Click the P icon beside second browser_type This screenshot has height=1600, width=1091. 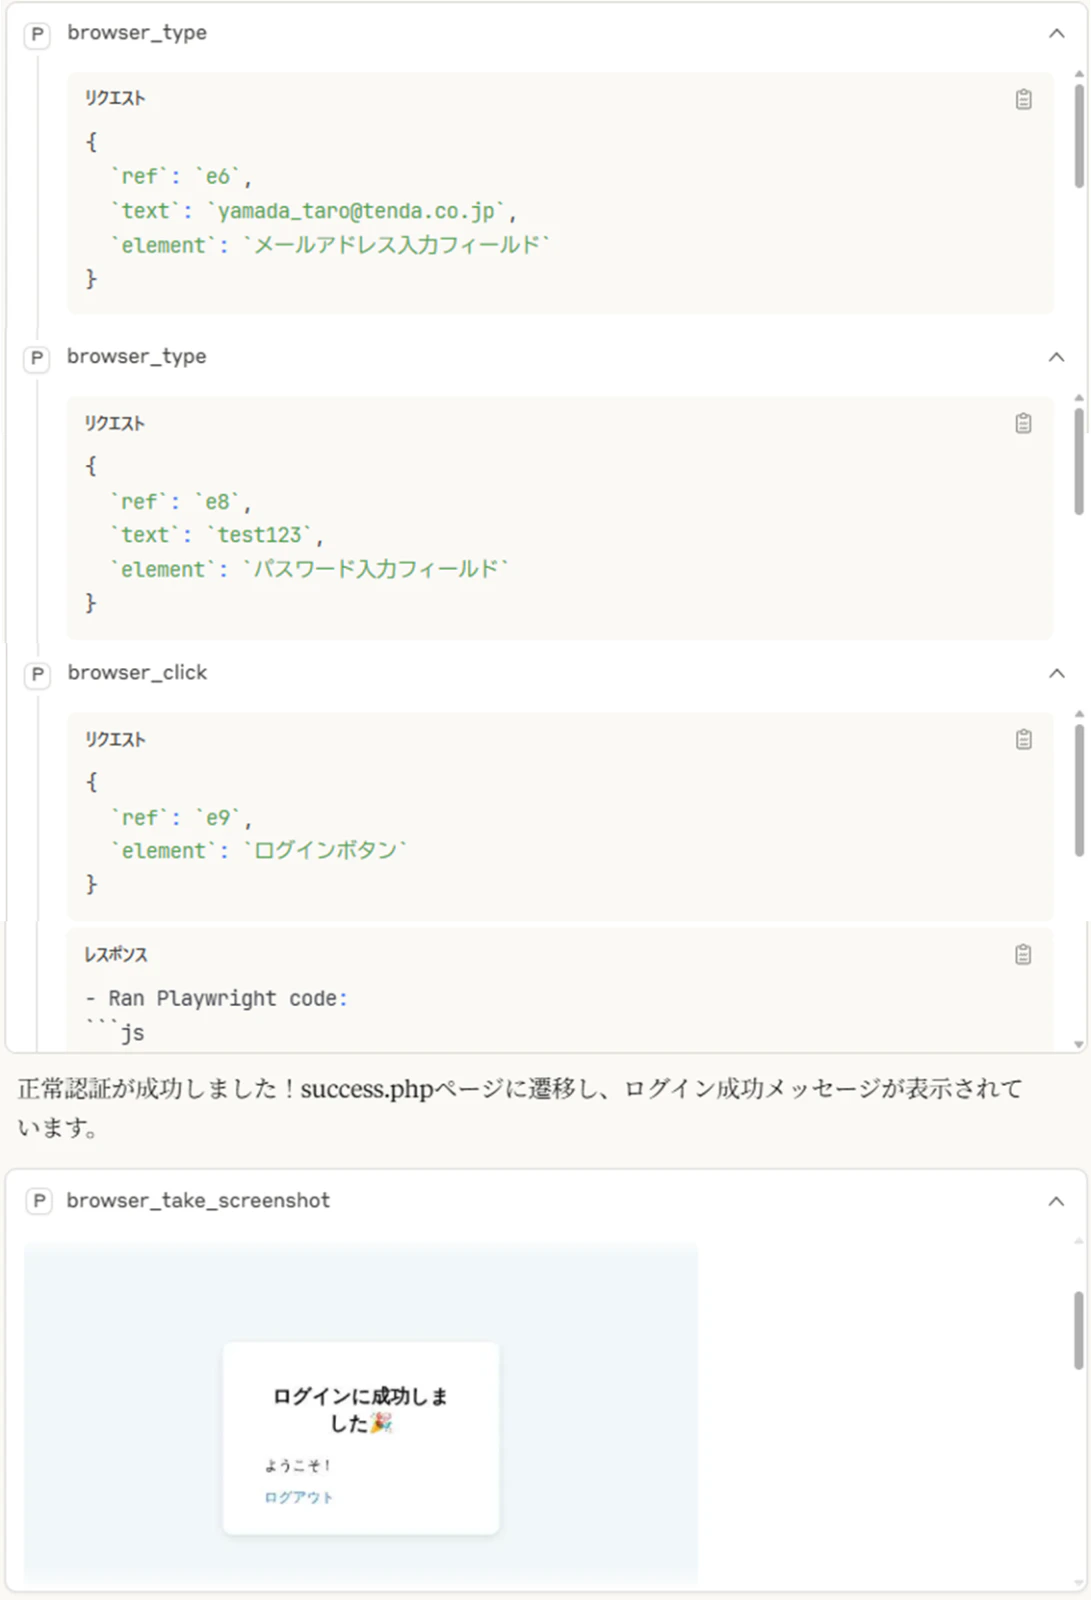click(37, 358)
